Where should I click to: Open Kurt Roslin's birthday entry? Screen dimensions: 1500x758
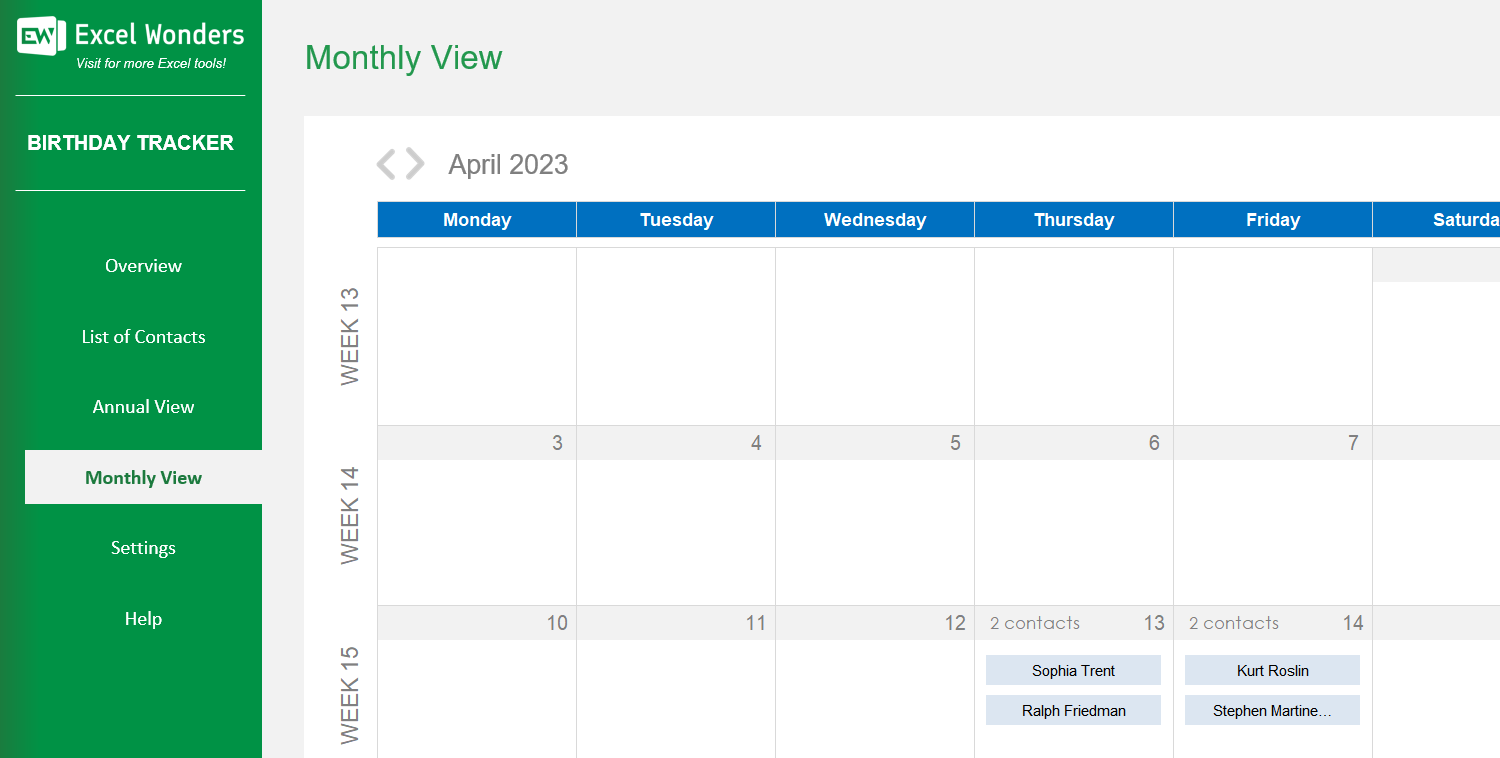pos(1272,670)
